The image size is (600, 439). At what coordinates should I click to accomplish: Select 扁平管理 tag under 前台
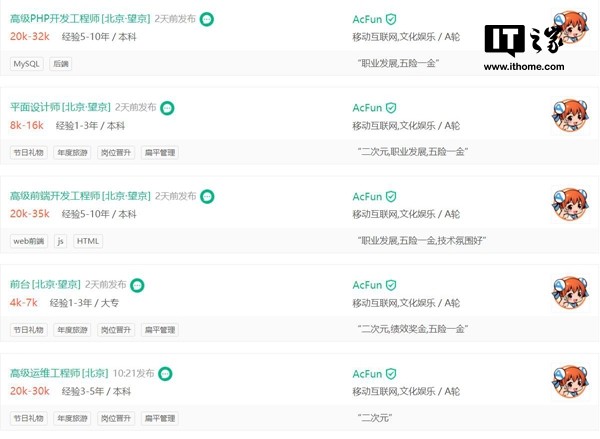(160, 330)
